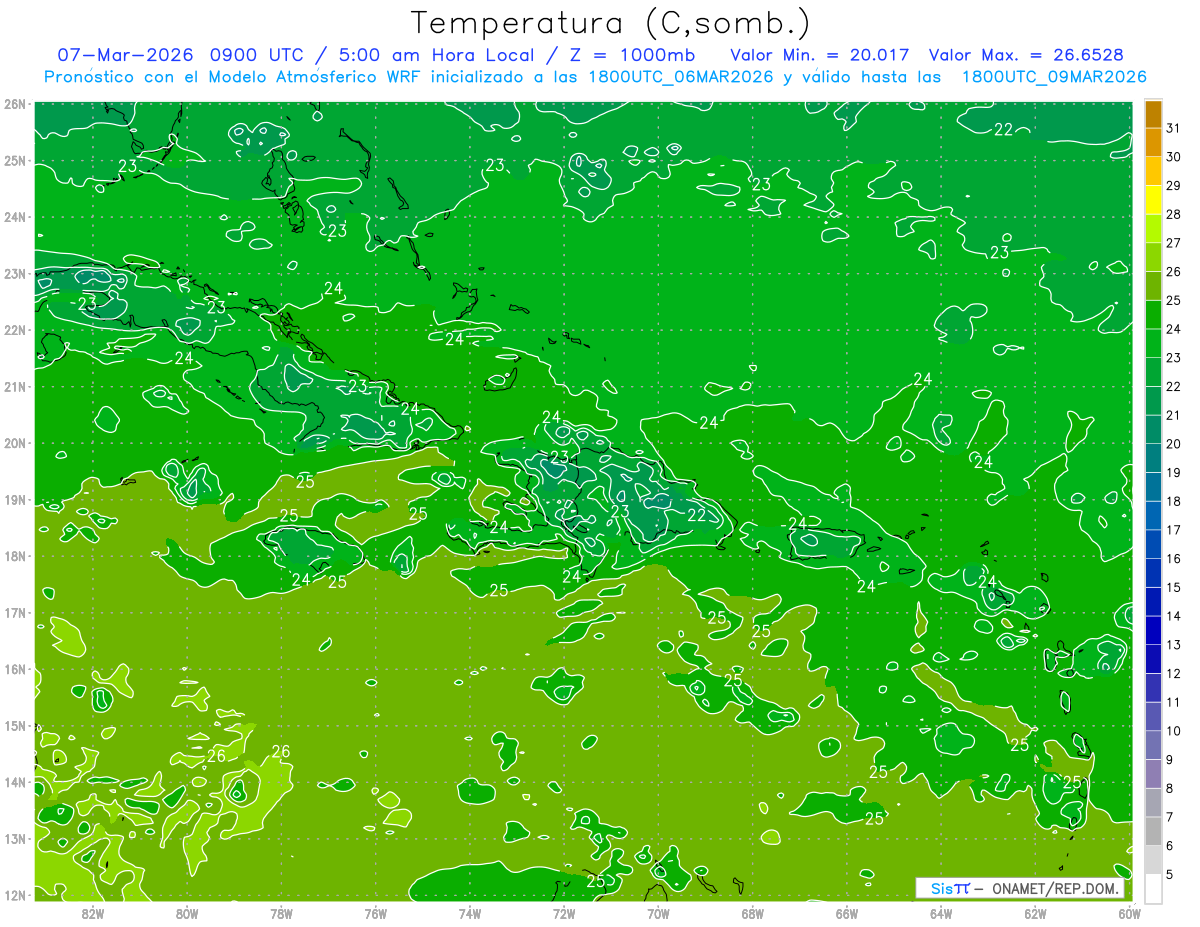Click the 70W longitude axis label
The width and height of the screenshot is (1200, 927).
coord(658,913)
